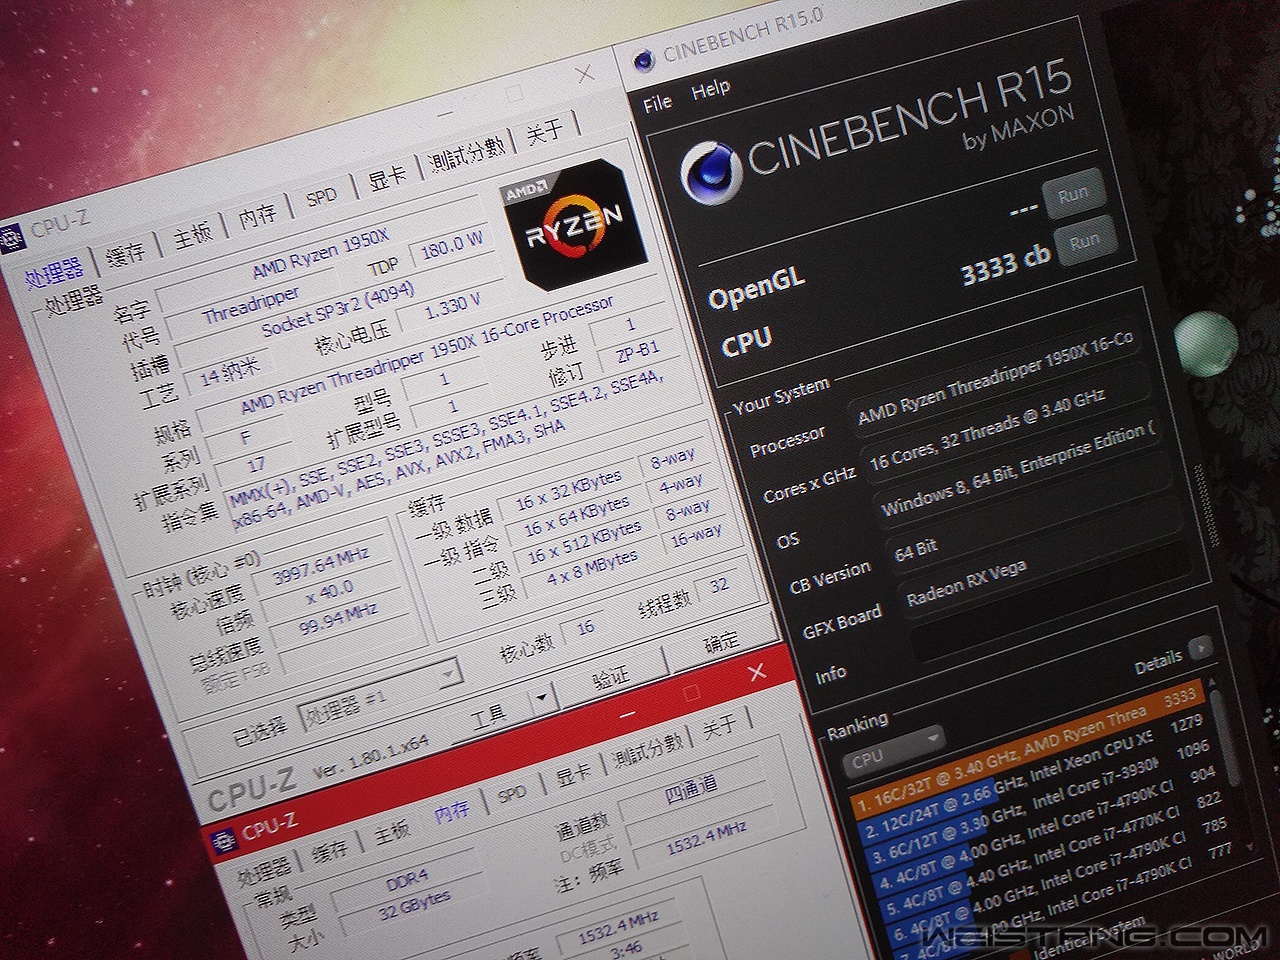This screenshot has height=960, width=1280.
Task: Open Details arrow button in Cinebench
Action: point(1200,648)
